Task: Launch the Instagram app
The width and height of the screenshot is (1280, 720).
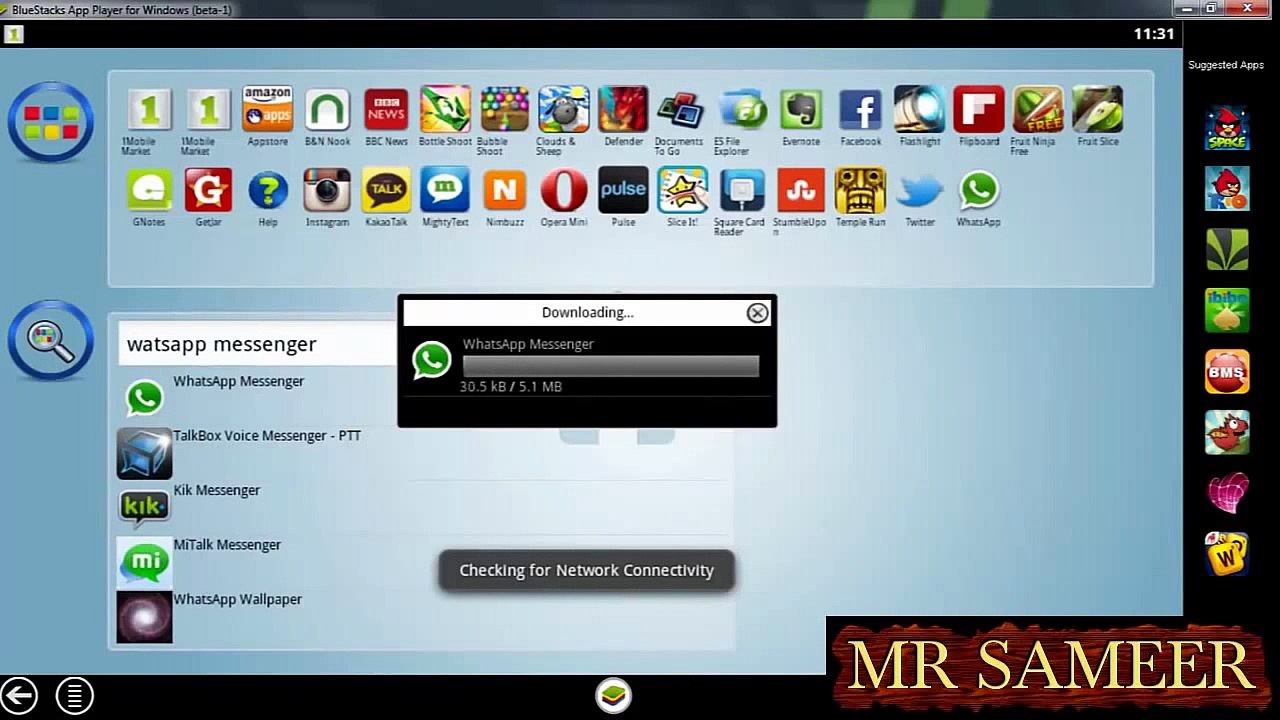Action: (327, 190)
